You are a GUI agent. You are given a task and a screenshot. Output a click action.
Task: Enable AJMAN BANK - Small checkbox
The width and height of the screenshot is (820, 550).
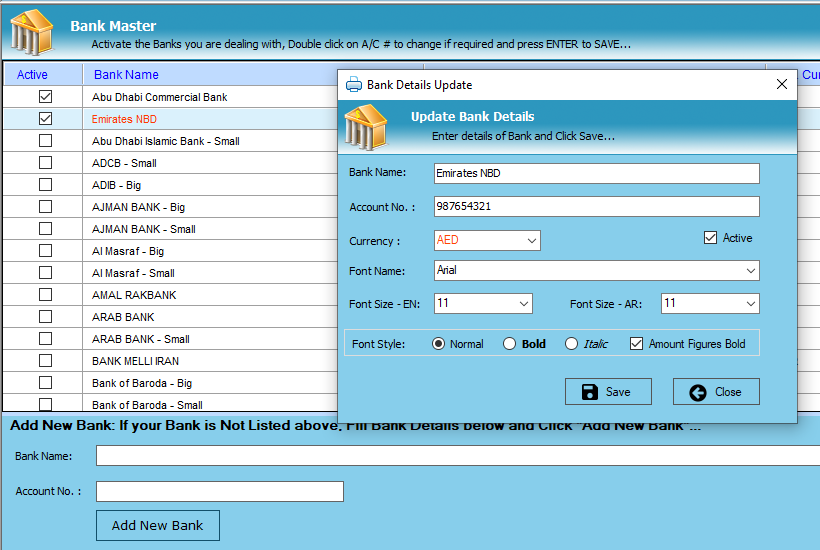[45, 228]
